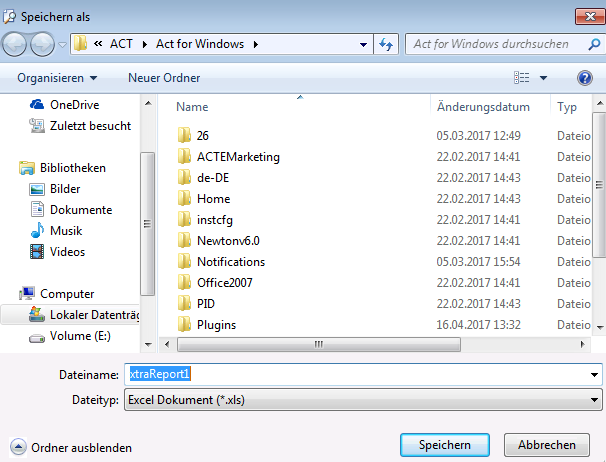Viewport: 606px width, 462px height.
Task: Select the folder icon of 26
Action: [x=184, y=135]
